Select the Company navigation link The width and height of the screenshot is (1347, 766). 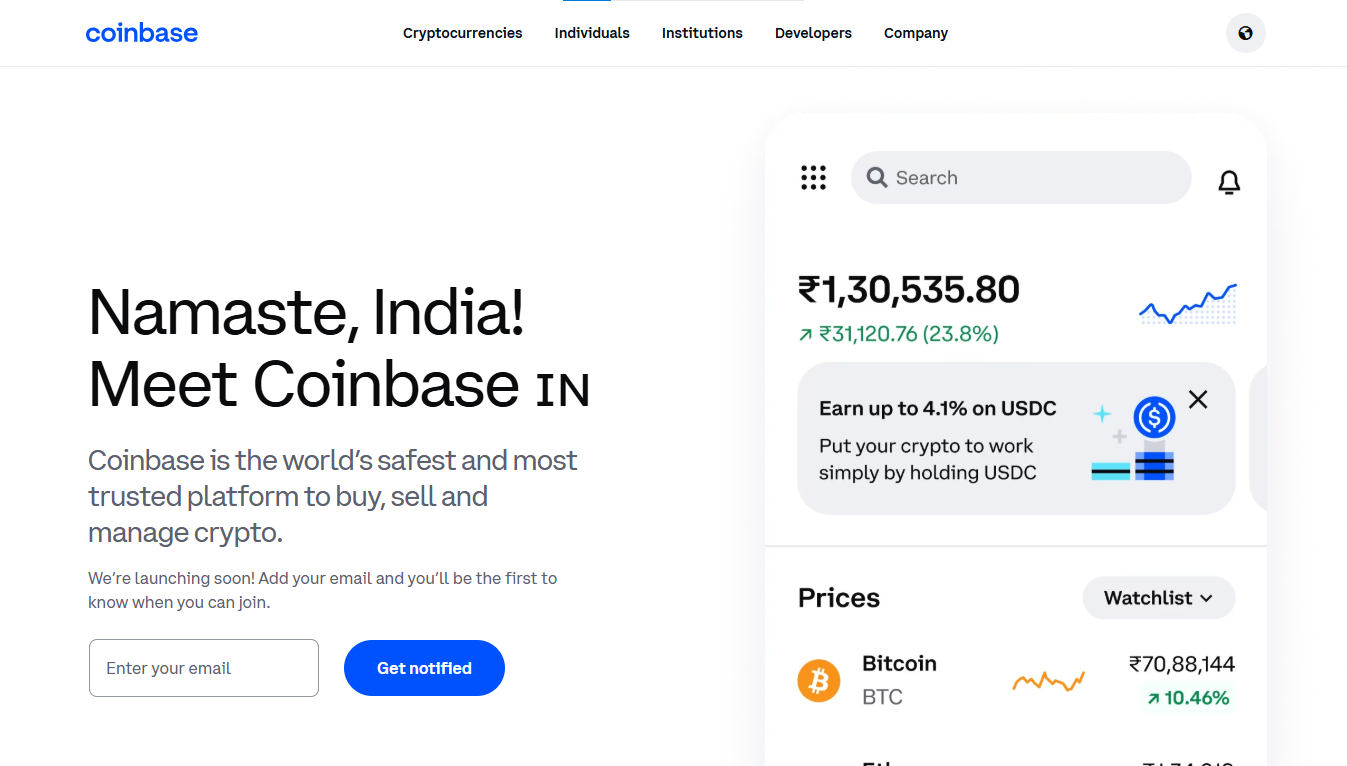915,33
